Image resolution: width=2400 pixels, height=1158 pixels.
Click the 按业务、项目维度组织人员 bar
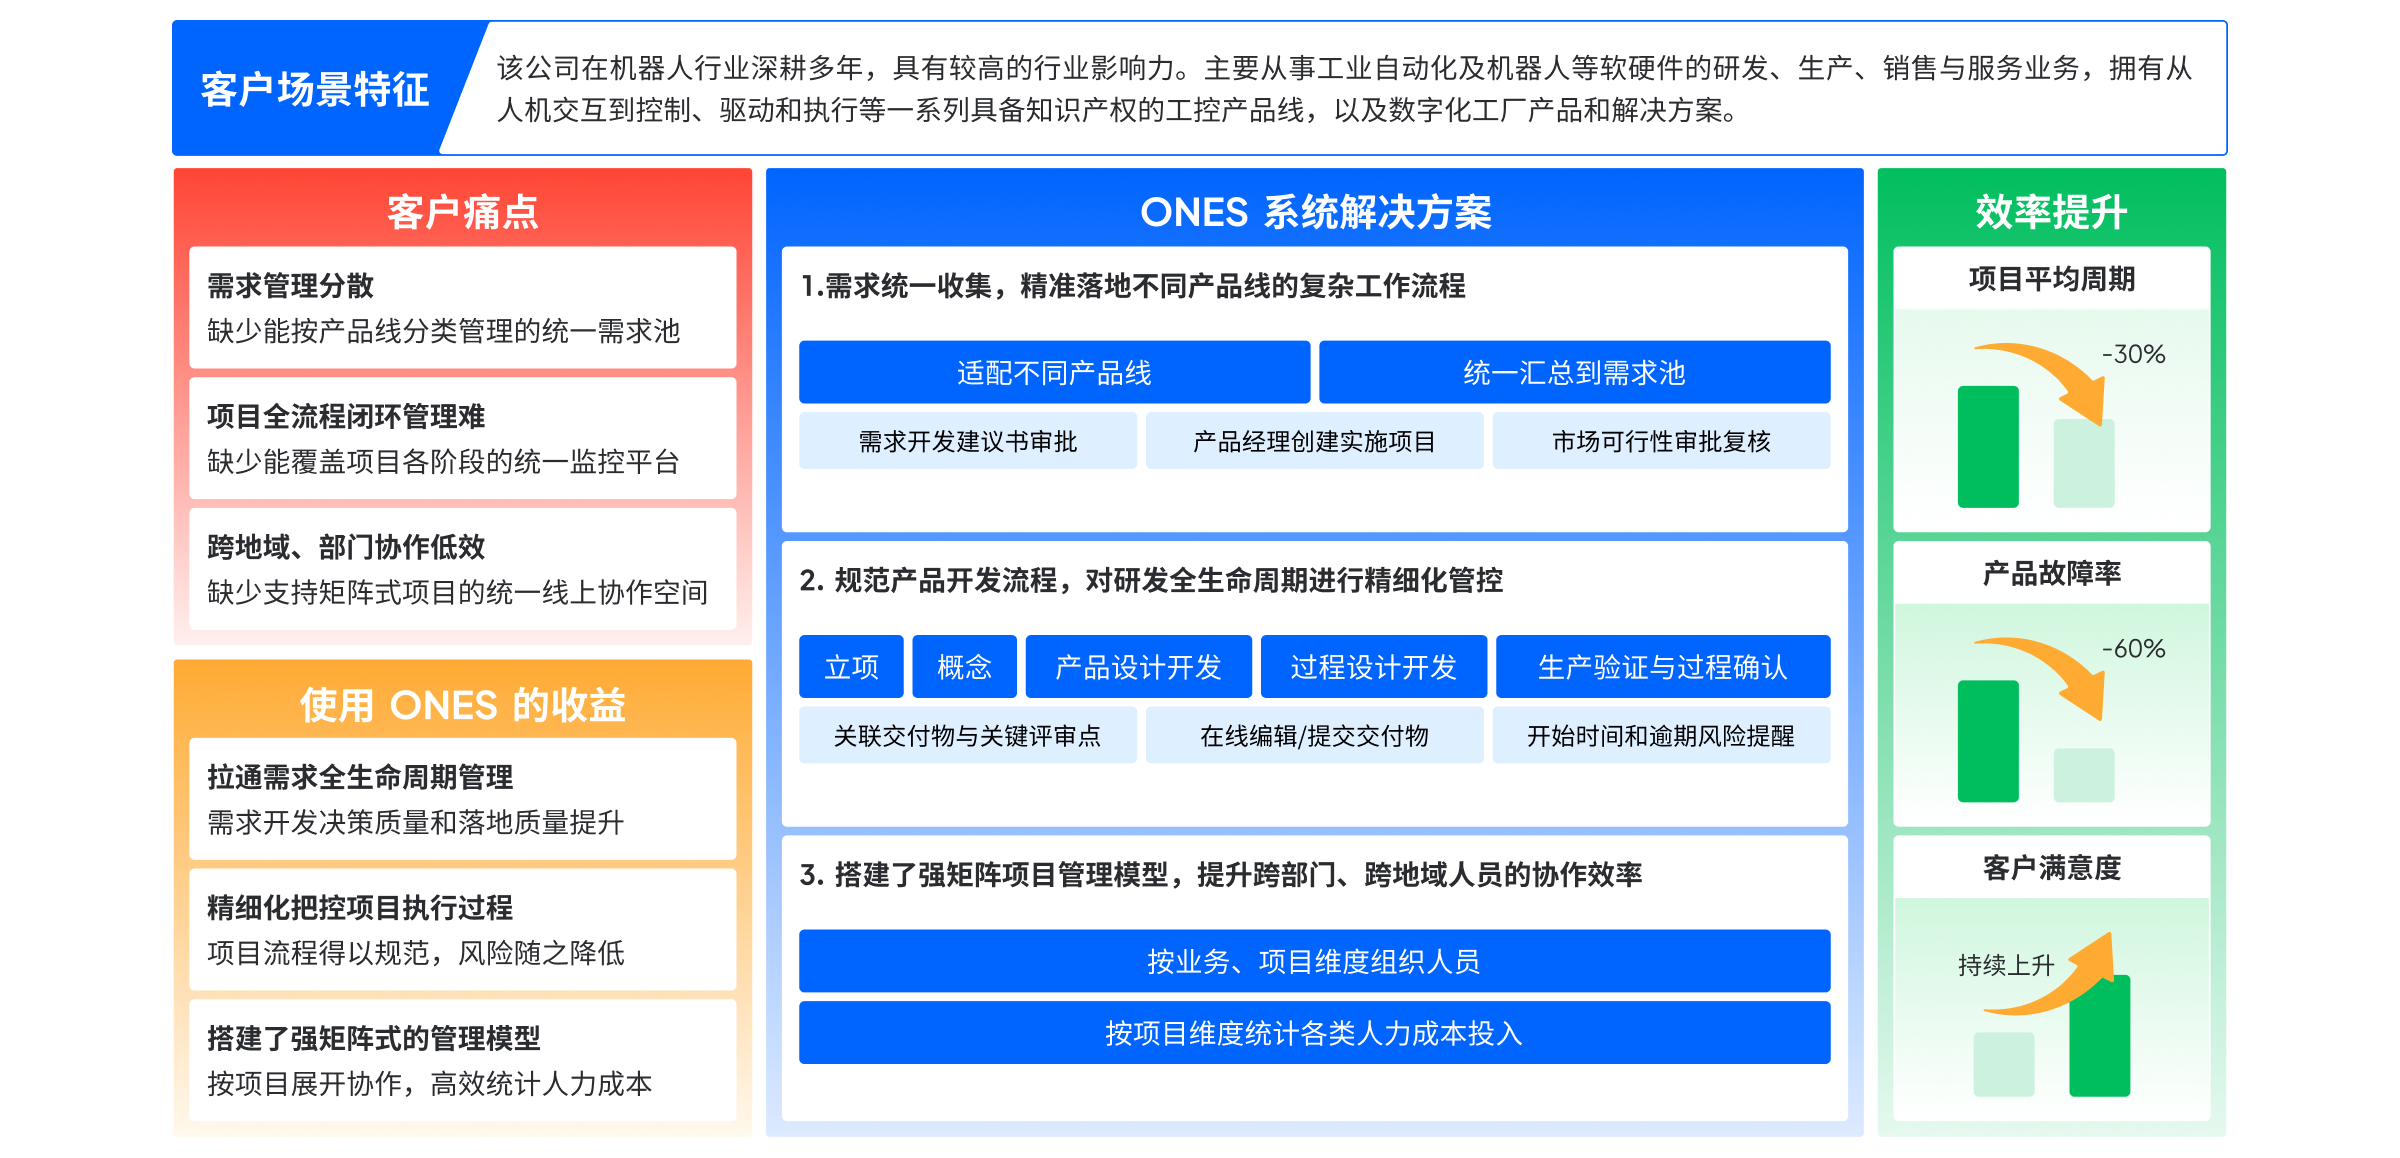(1315, 961)
